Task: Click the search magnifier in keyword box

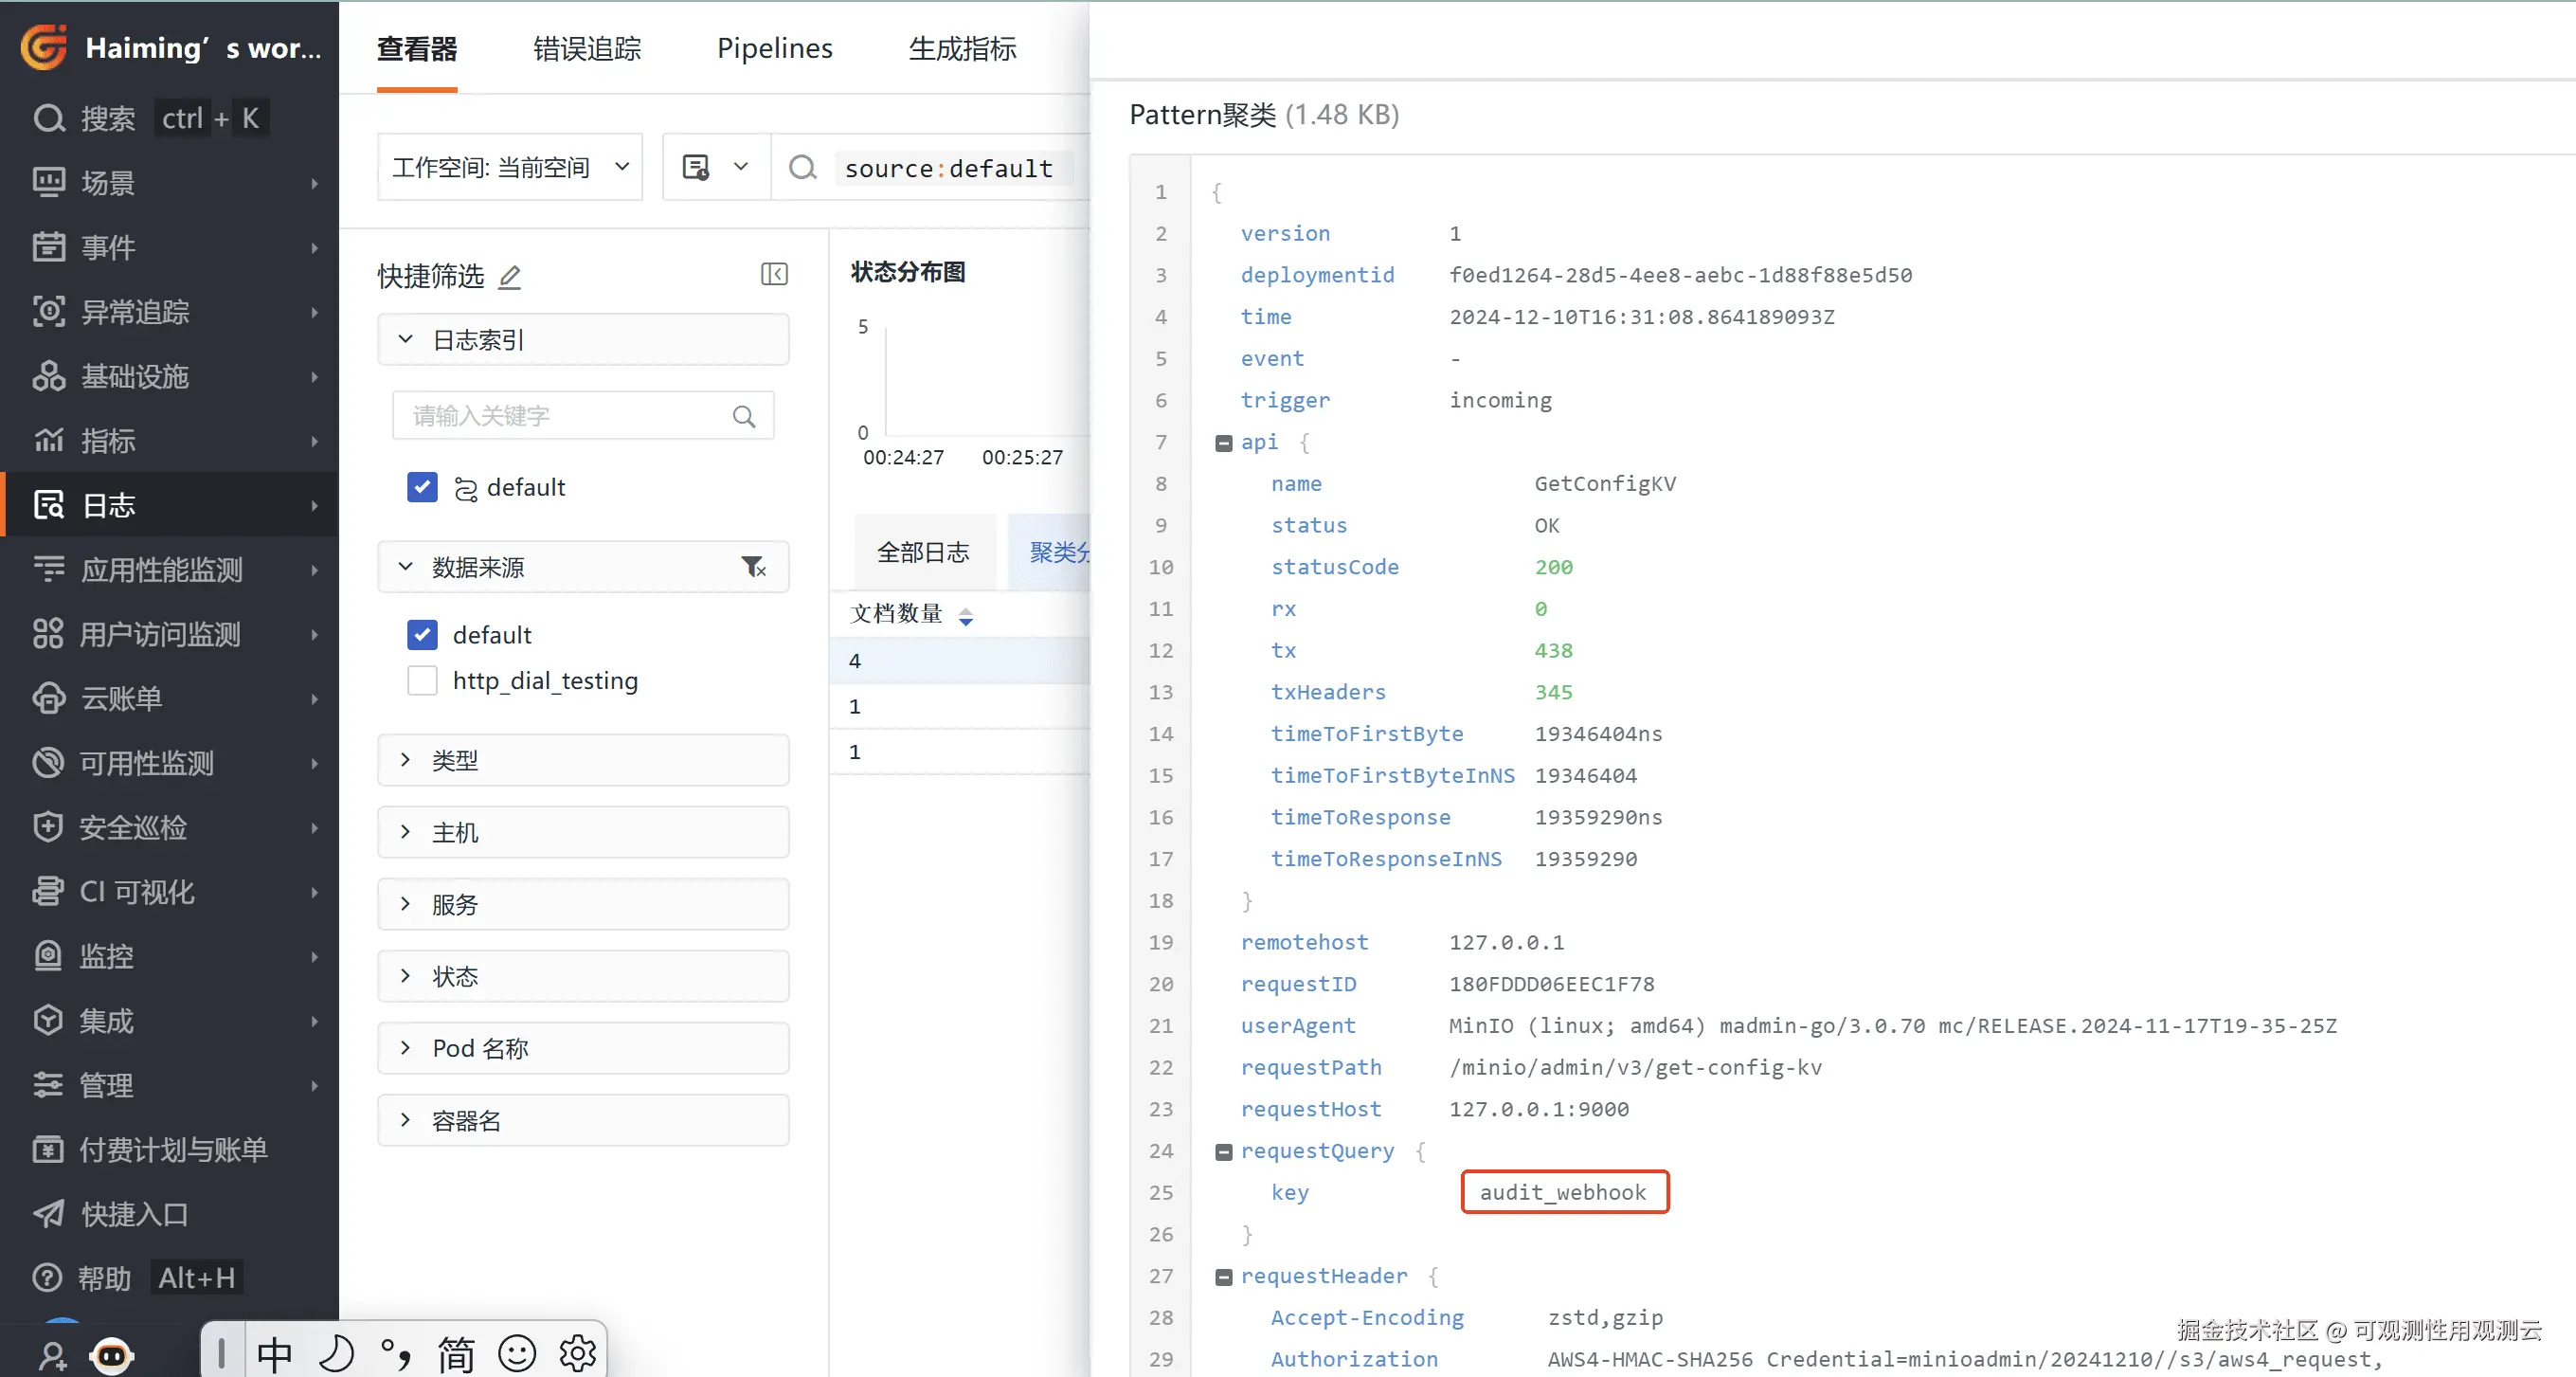Action: [743, 416]
